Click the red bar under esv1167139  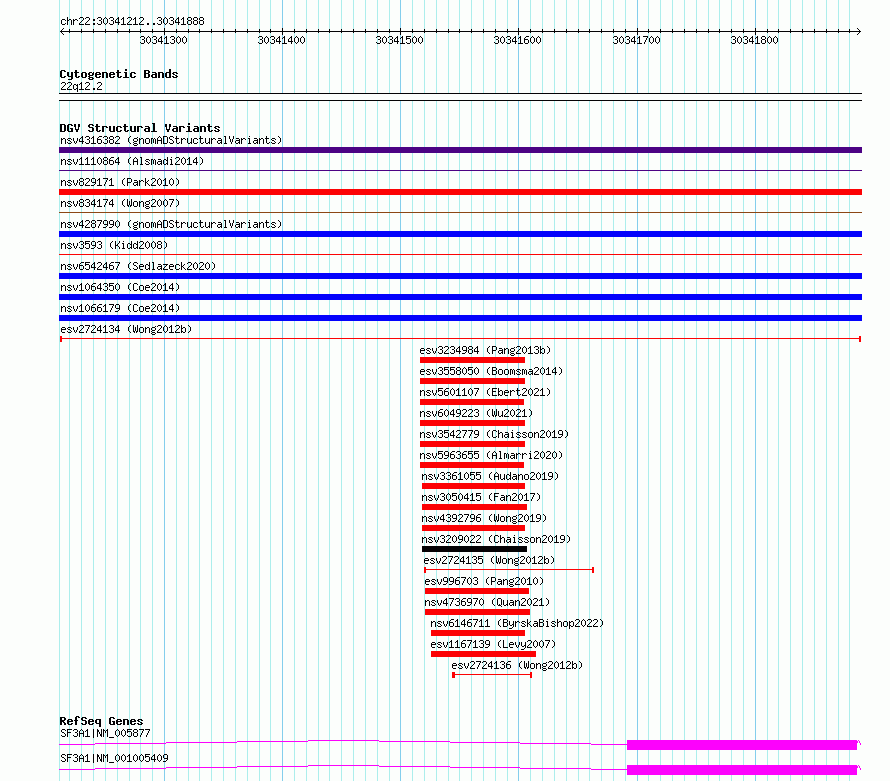click(x=484, y=654)
